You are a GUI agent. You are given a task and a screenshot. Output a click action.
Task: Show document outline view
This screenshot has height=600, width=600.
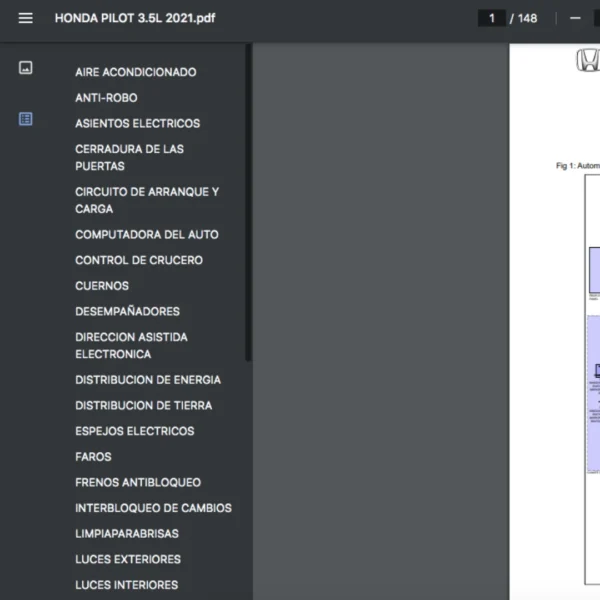26,119
